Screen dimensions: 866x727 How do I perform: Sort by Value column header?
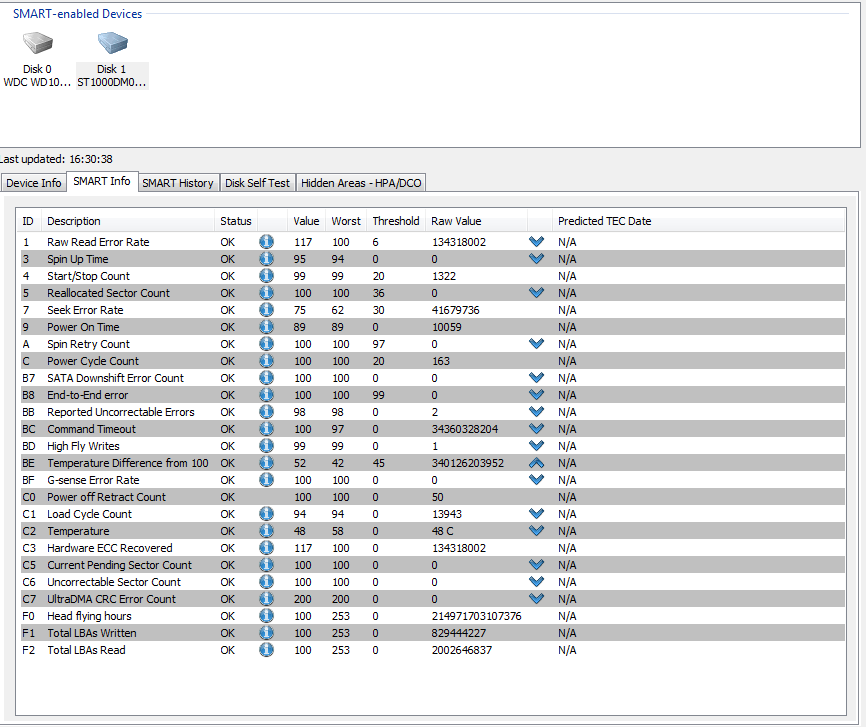(307, 221)
